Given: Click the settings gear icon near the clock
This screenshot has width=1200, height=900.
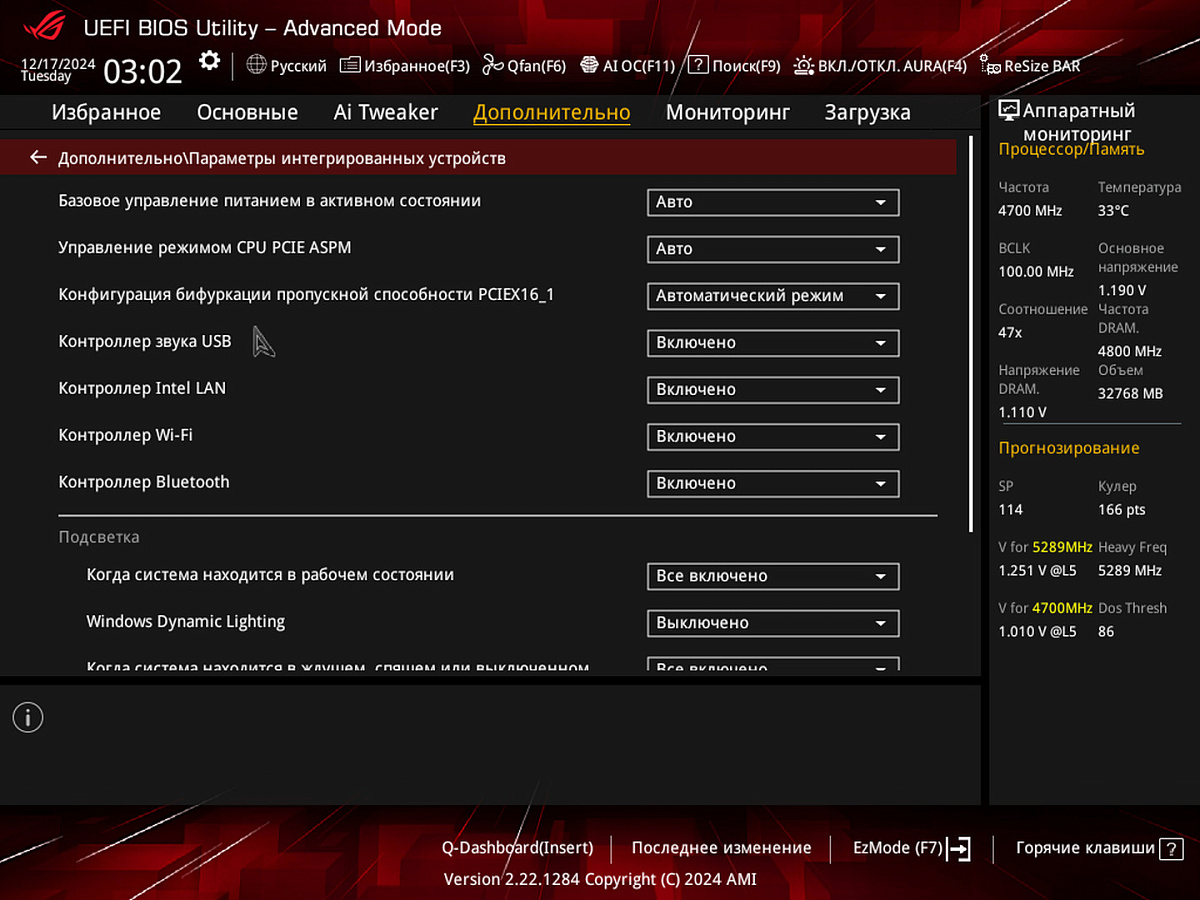Looking at the screenshot, I should pos(209,61).
